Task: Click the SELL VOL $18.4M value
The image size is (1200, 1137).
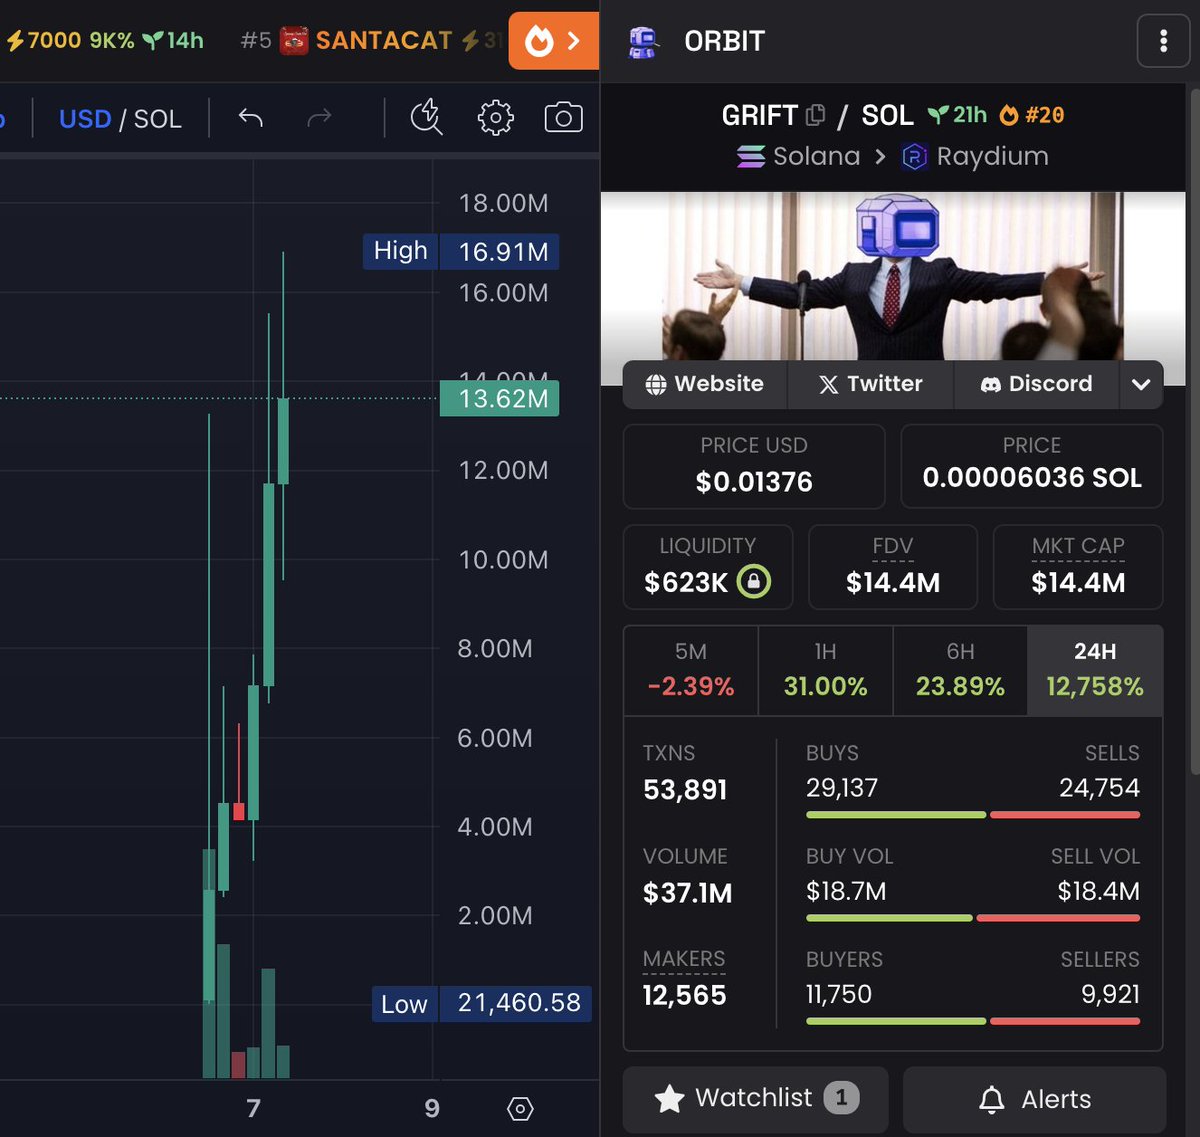Action: pyautogui.click(x=1099, y=891)
